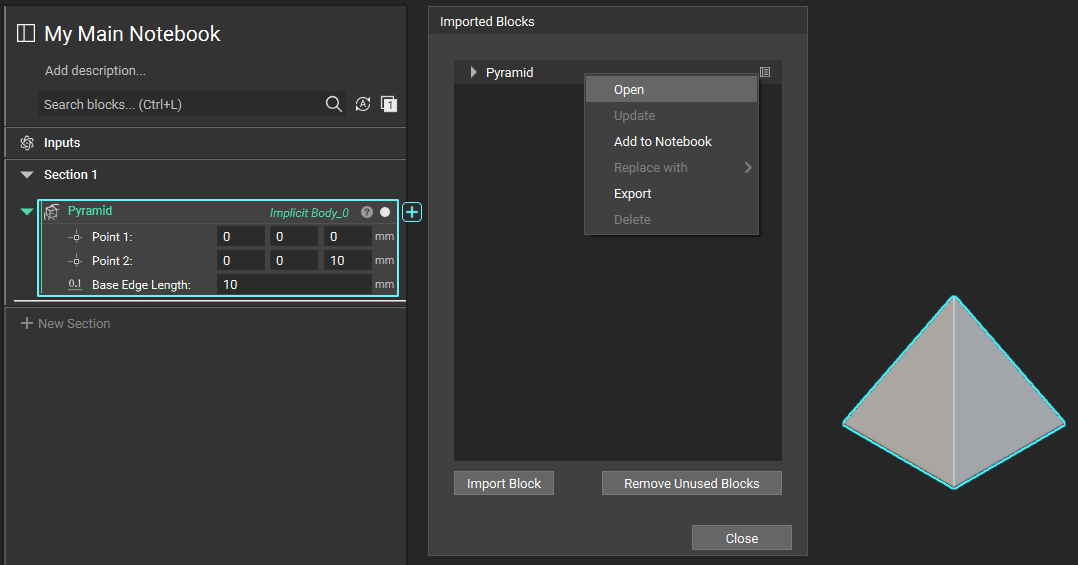Click the Inputs header label
The height and width of the screenshot is (565, 1078).
(x=62, y=143)
